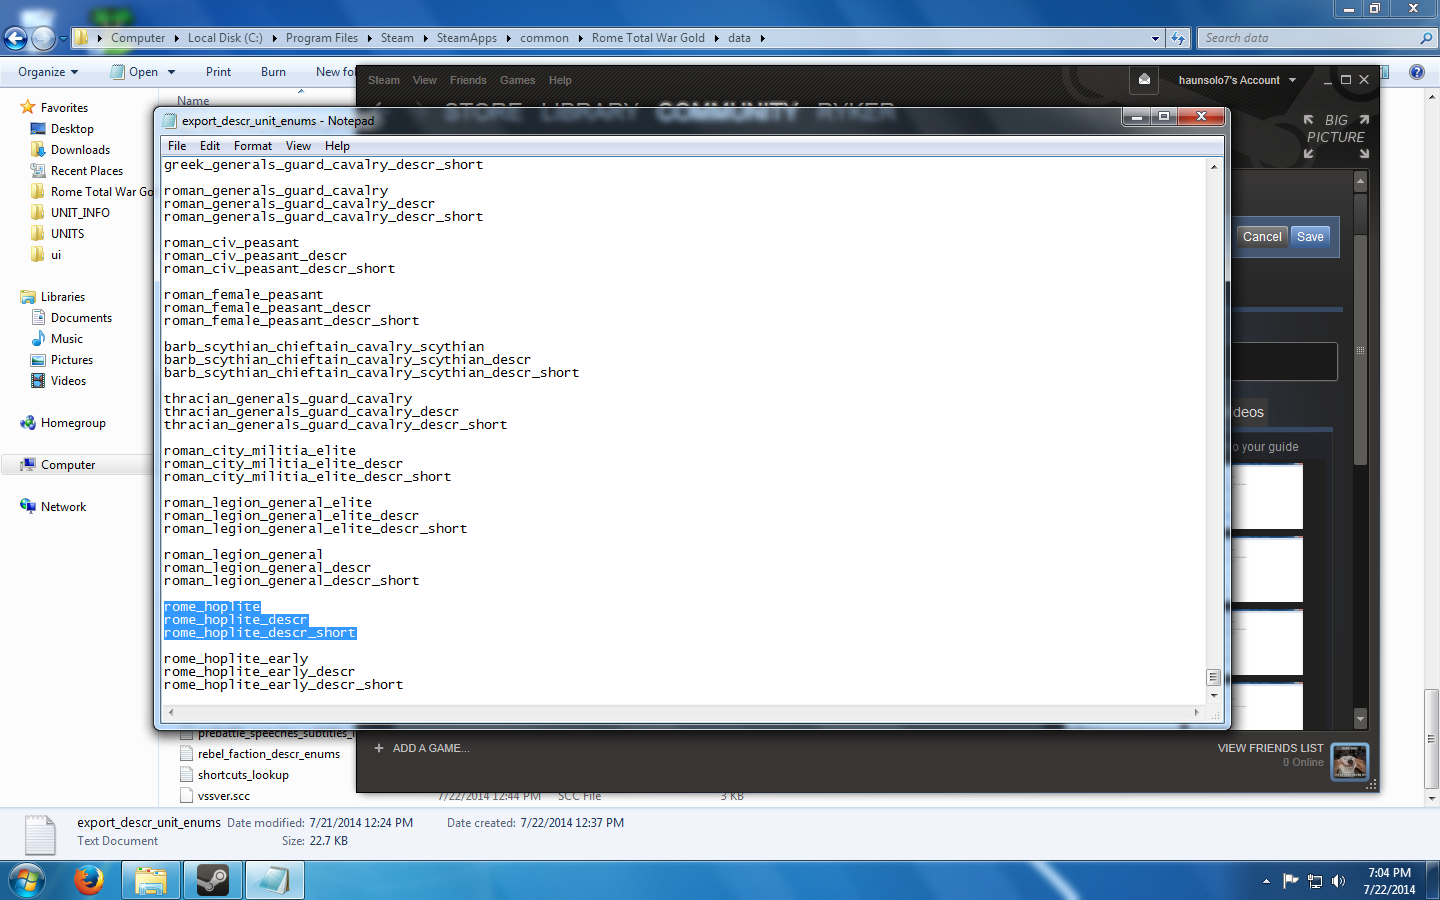Click the Steam friends avatar thumbnail
1440x900 pixels.
(1349, 762)
